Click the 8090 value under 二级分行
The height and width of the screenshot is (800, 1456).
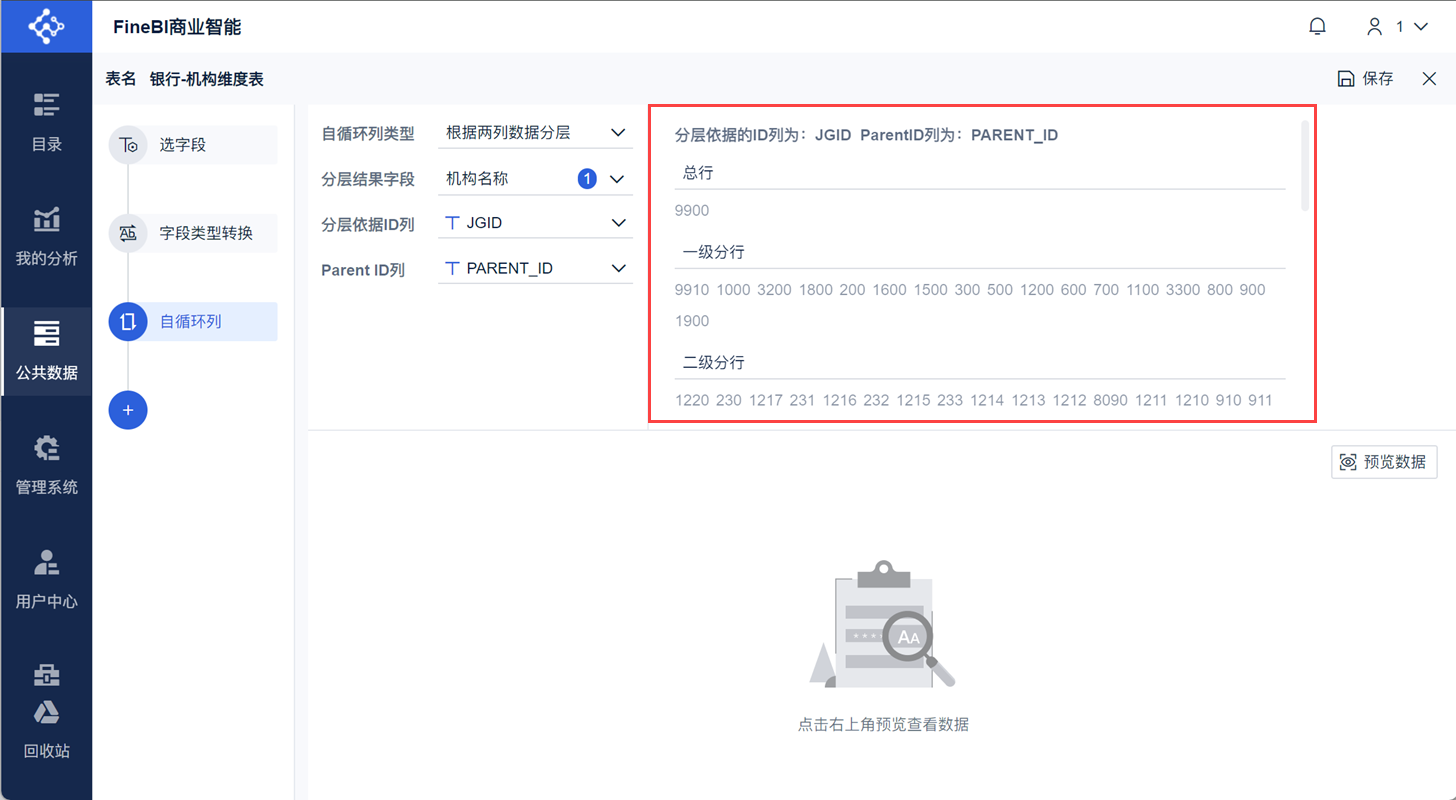[x=1110, y=400]
